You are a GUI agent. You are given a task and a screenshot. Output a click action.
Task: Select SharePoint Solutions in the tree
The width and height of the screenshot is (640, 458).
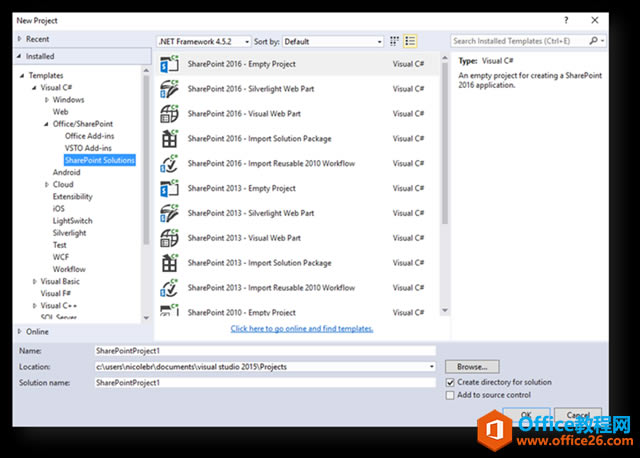pyautogui.click(x=100, y=160)
